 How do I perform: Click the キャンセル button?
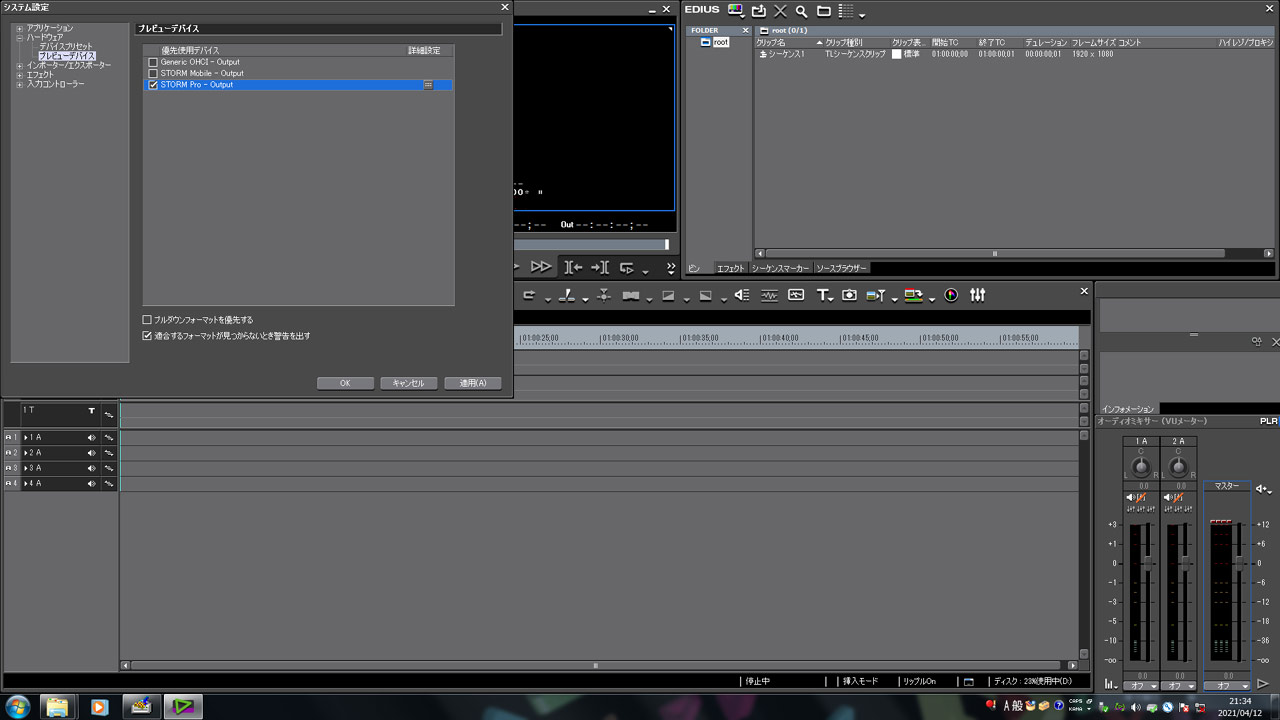[x=408, y=383]
